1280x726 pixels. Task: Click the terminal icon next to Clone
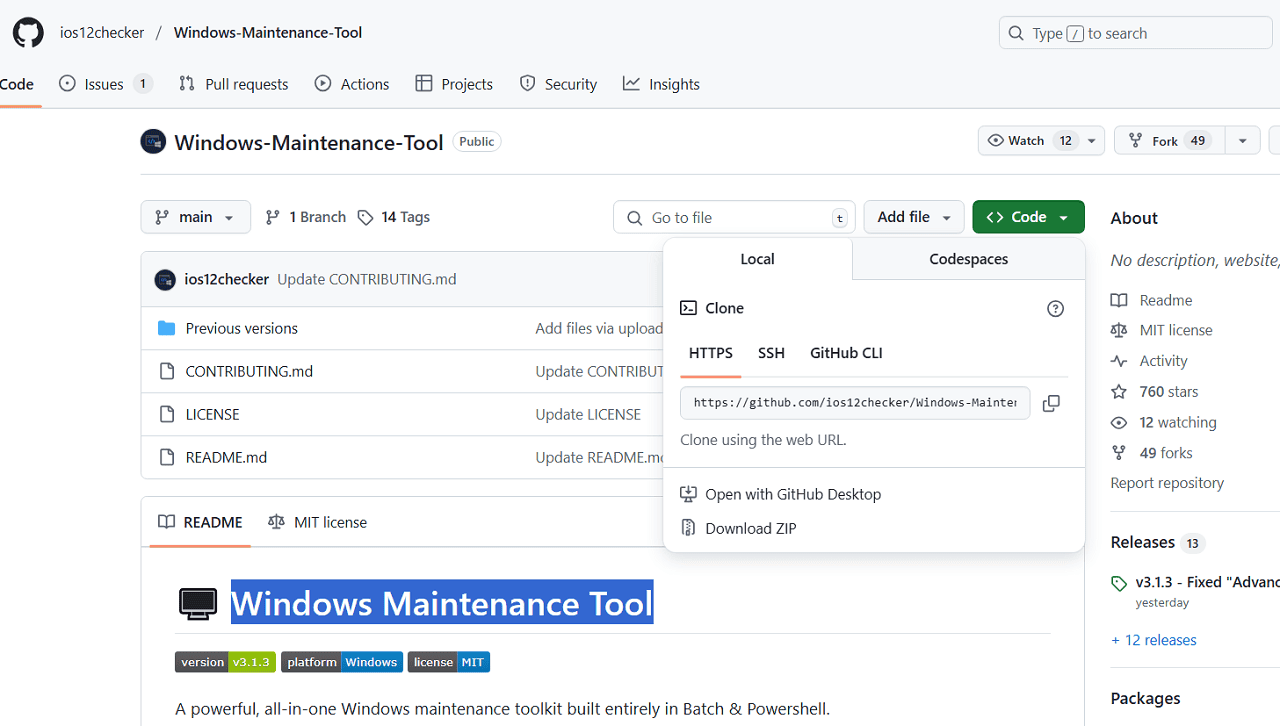[688, 308]
